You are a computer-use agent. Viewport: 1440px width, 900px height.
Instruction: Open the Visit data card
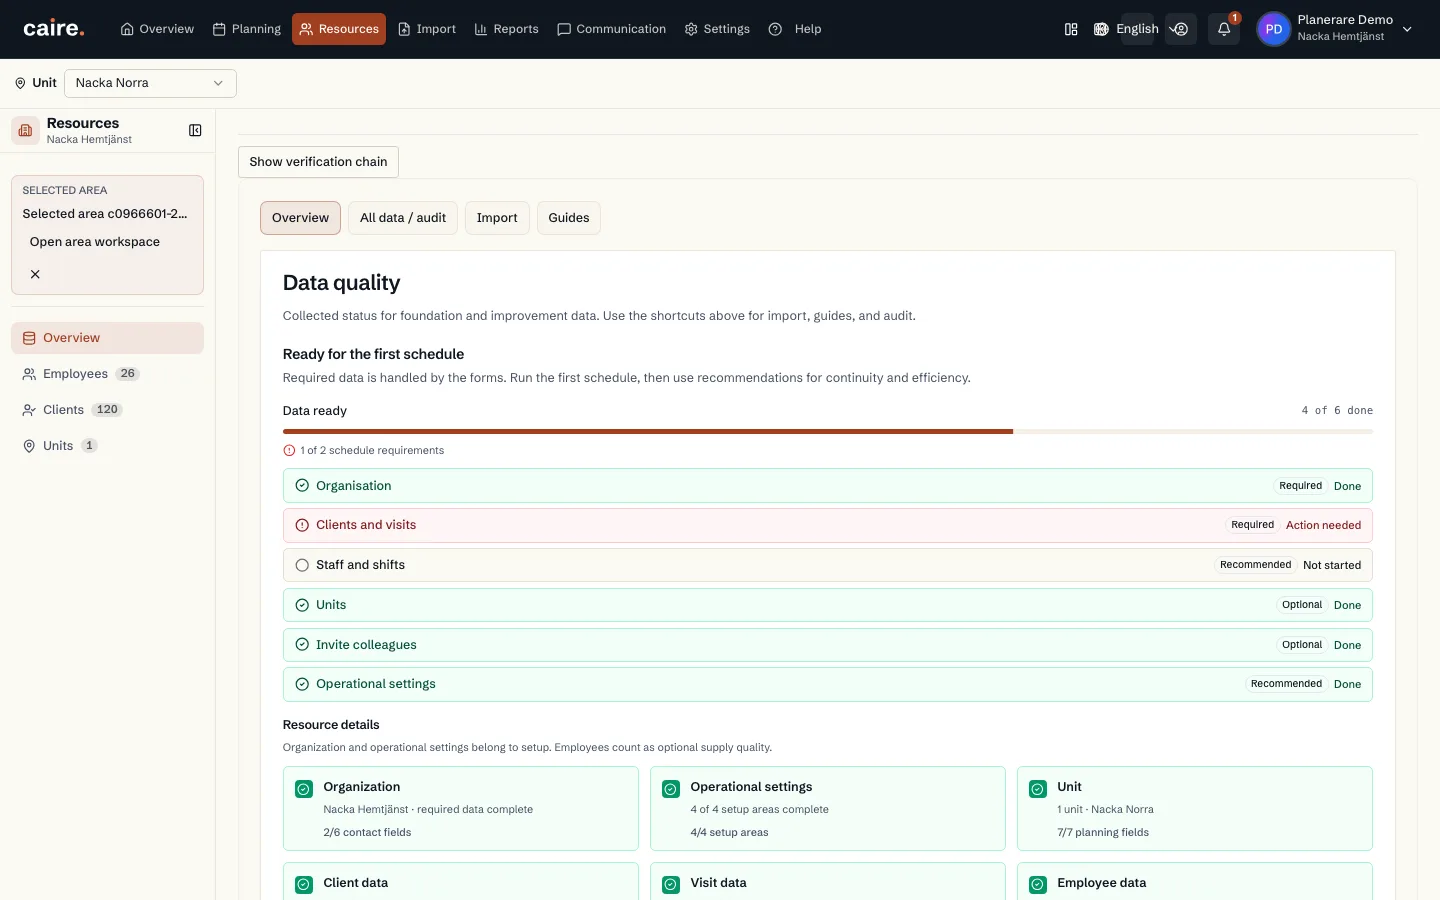coord(828,882)
